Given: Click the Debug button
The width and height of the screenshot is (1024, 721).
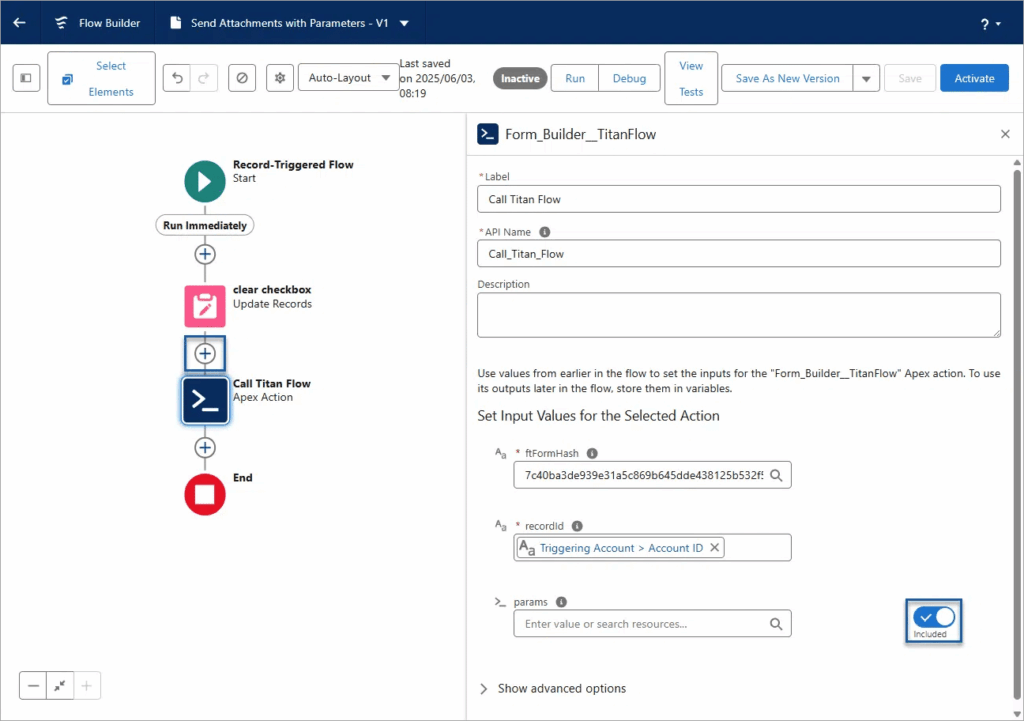Looking at the screenshot, I should coord(629,78).
